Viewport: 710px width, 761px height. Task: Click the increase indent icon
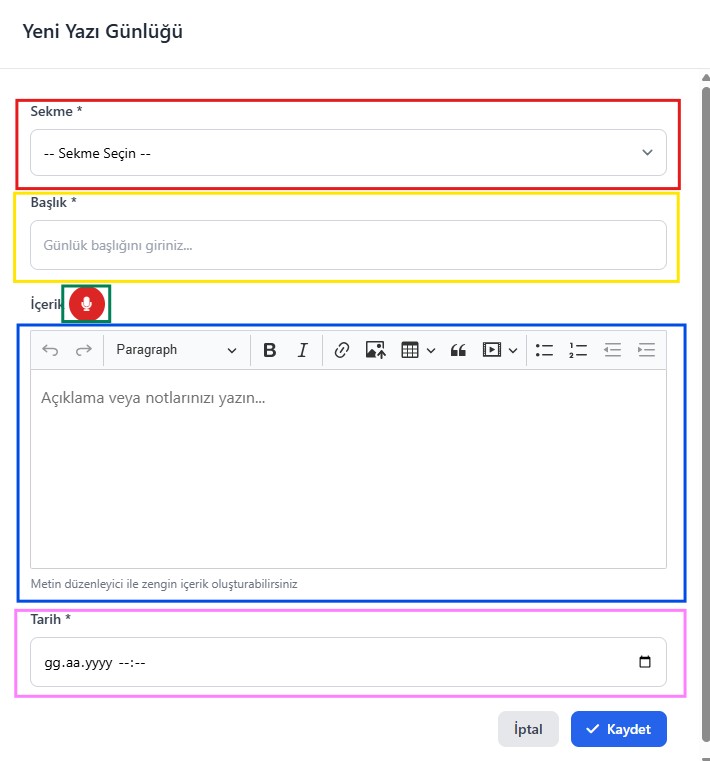(x=646, y=350)
